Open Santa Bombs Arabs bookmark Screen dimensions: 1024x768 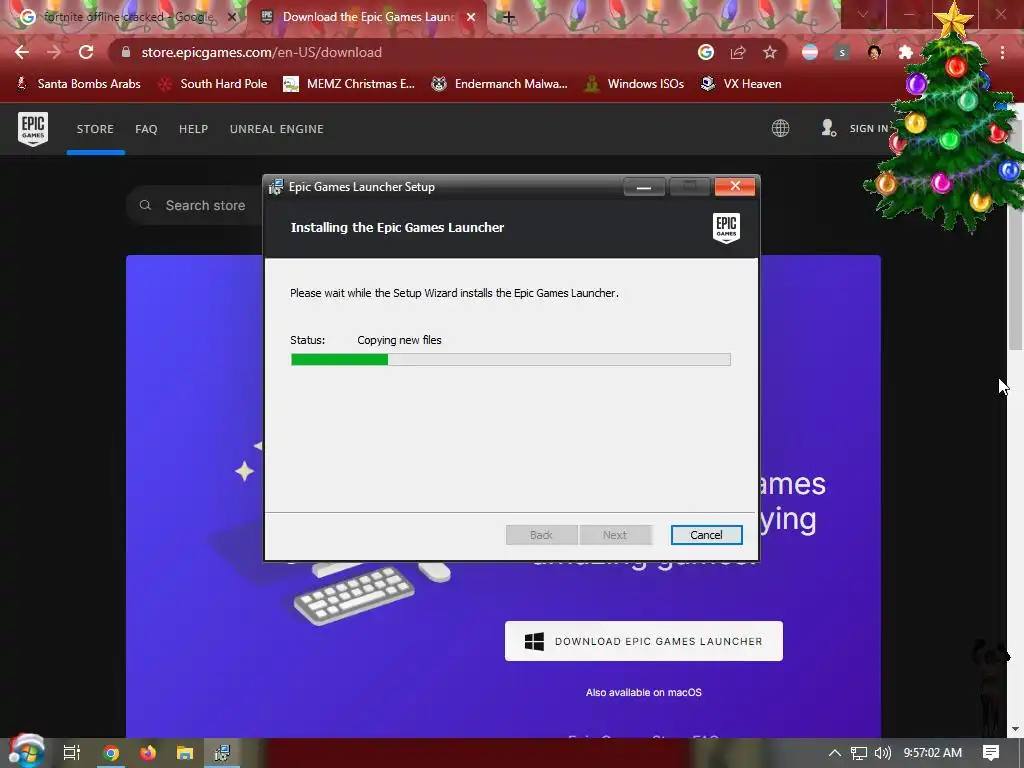78,84
